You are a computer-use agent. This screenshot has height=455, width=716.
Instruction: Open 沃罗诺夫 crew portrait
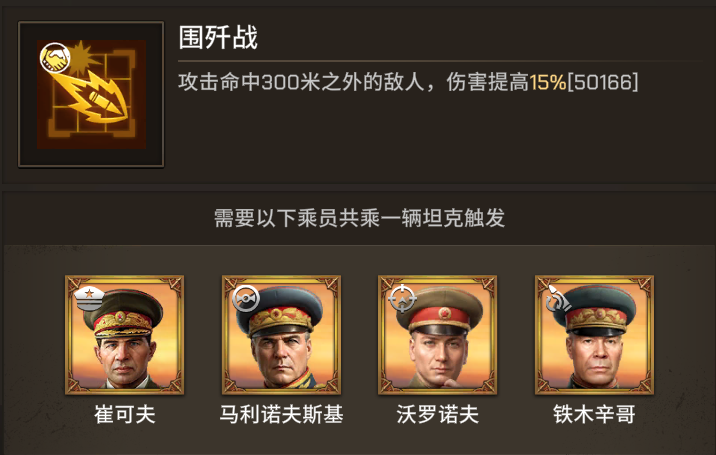coord(437,335)
